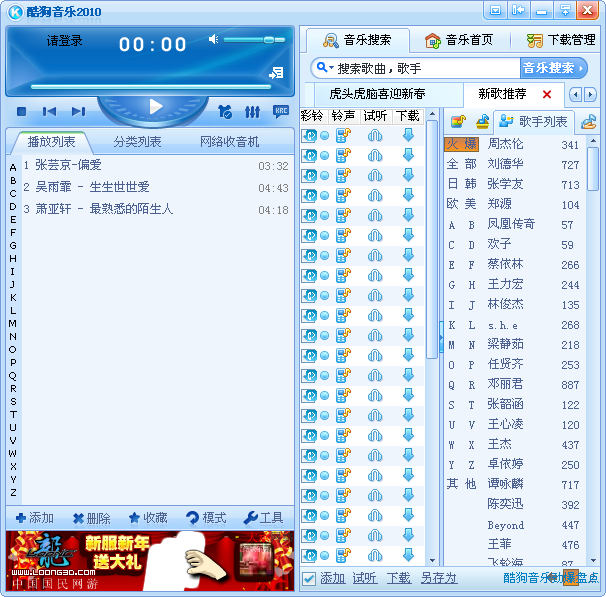This screenshot has width=606, height=597.
Task: Toggle the select-all checkbox beside 添加
Action: click(x=308, y=578)
